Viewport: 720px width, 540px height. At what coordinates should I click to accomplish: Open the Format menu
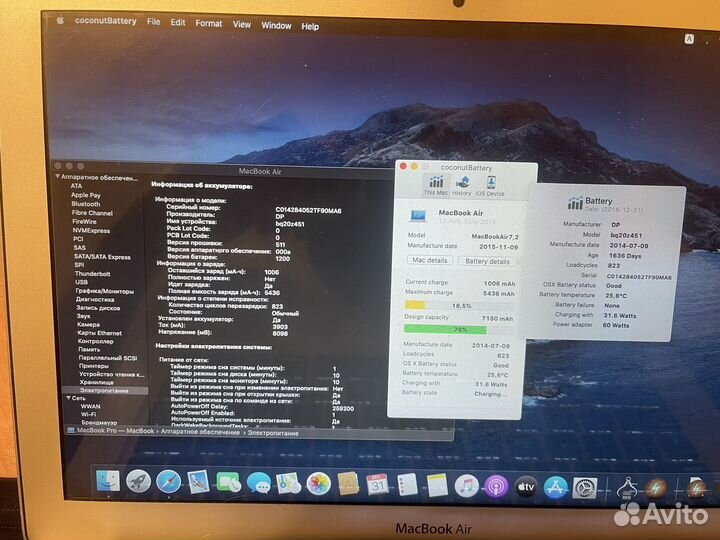208,23
